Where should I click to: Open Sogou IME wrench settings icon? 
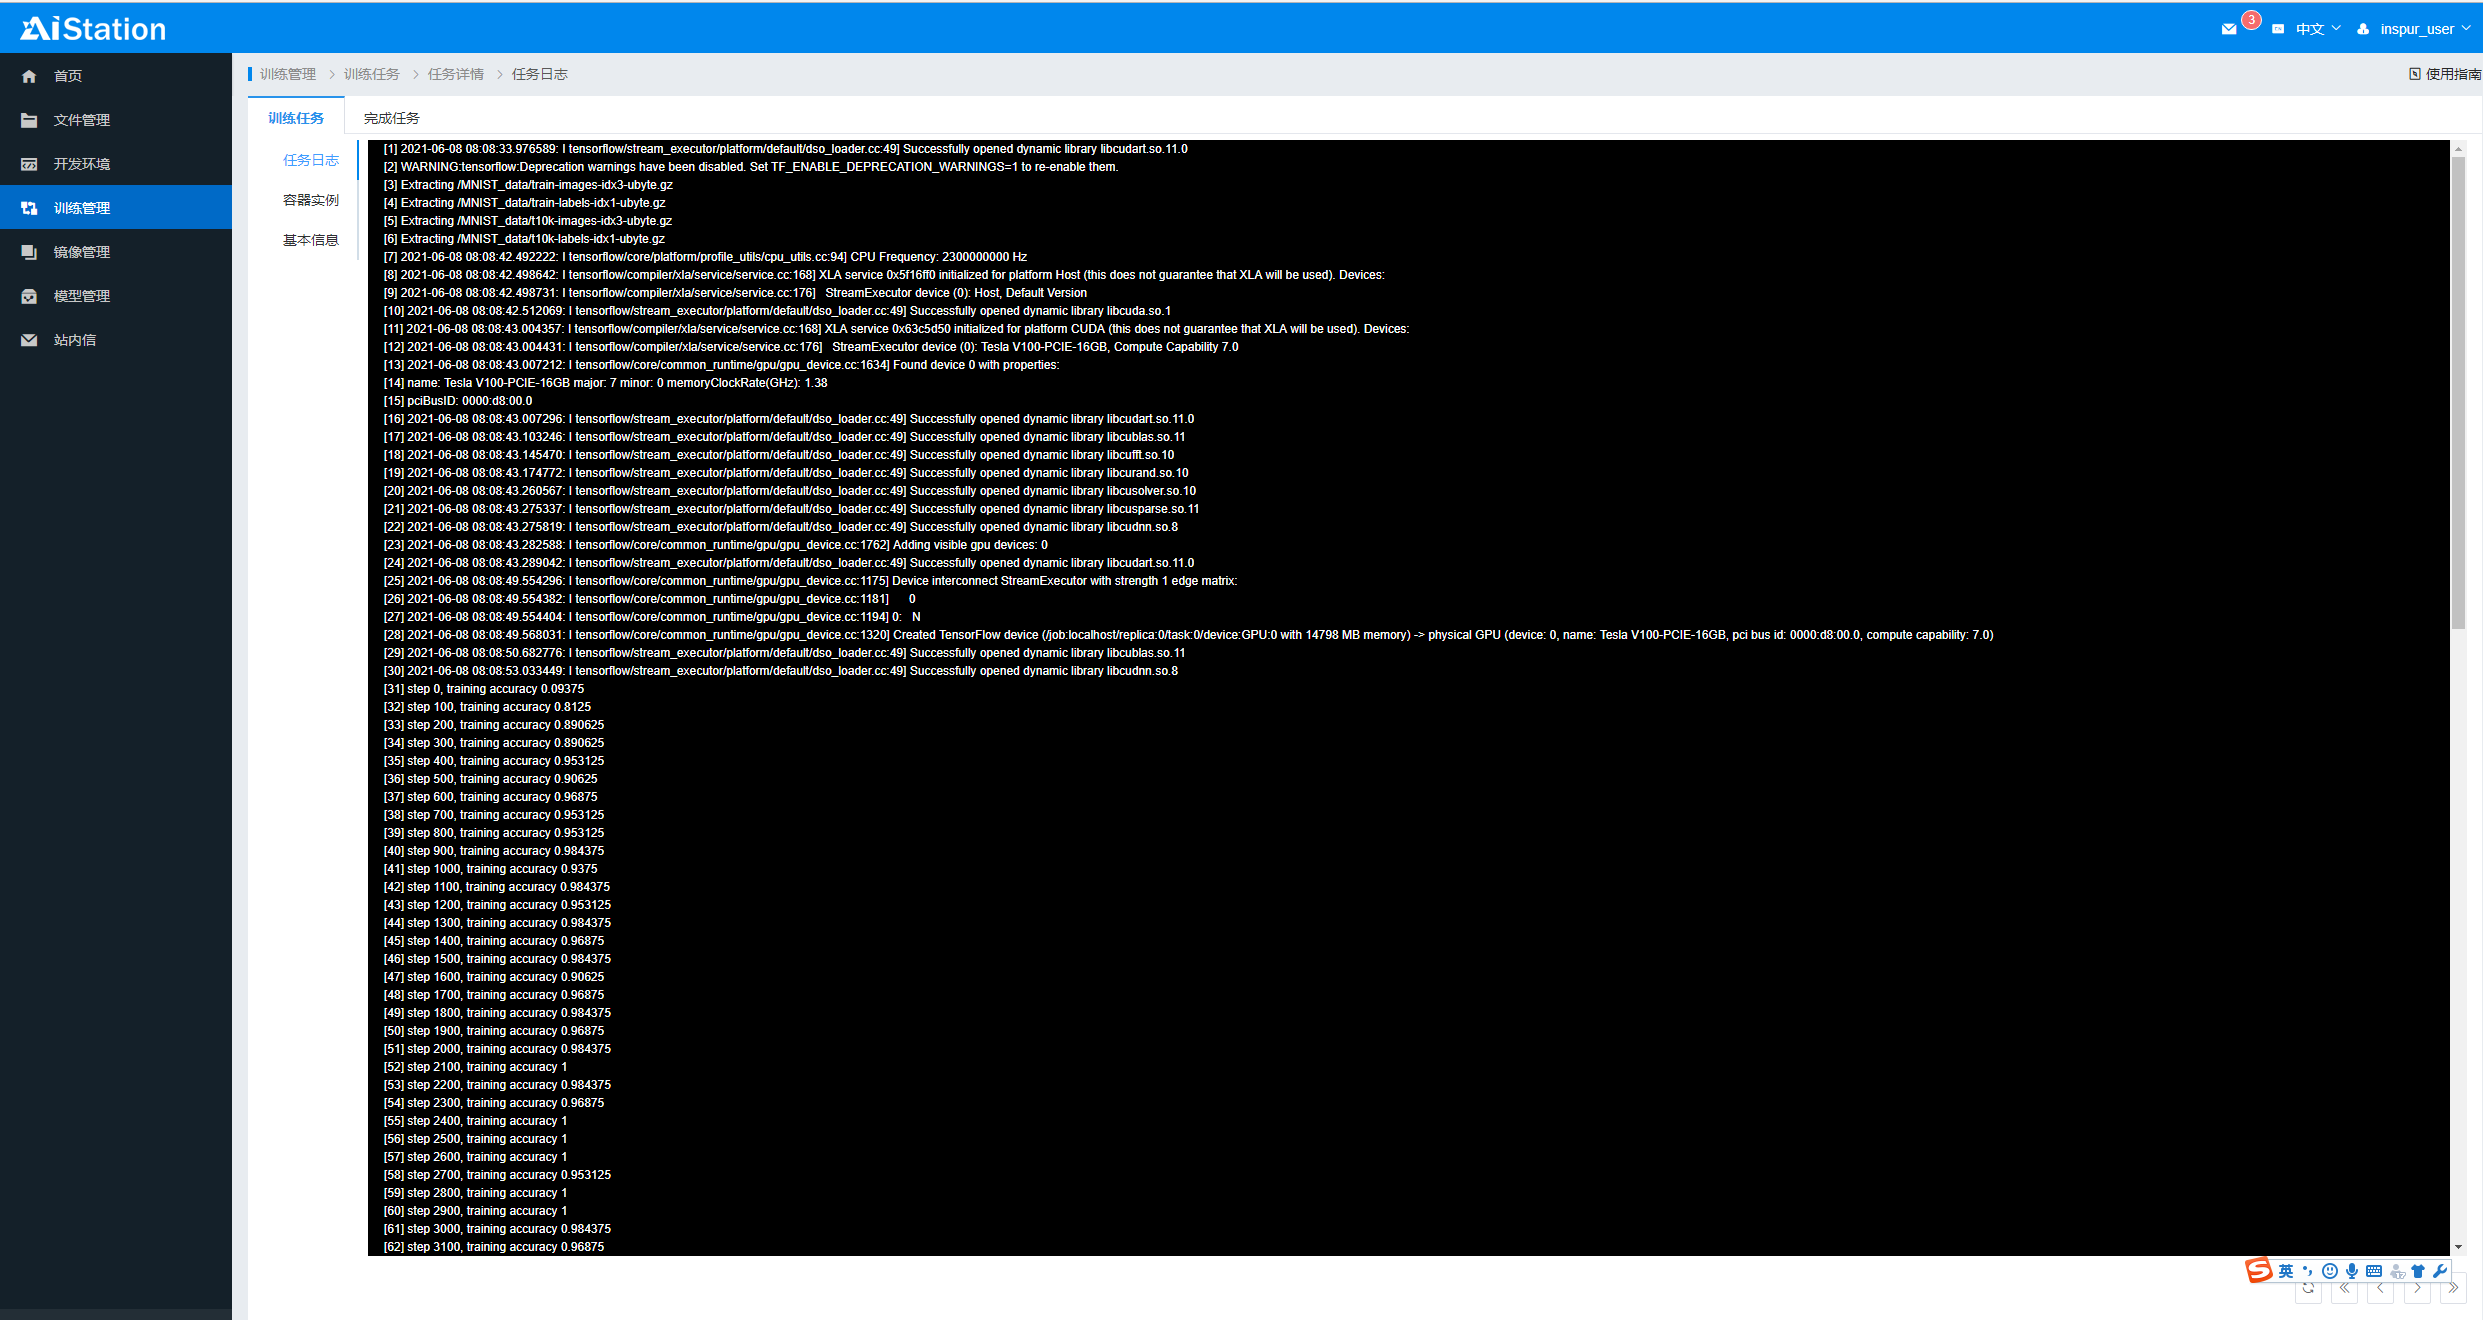[2440, 1271]
